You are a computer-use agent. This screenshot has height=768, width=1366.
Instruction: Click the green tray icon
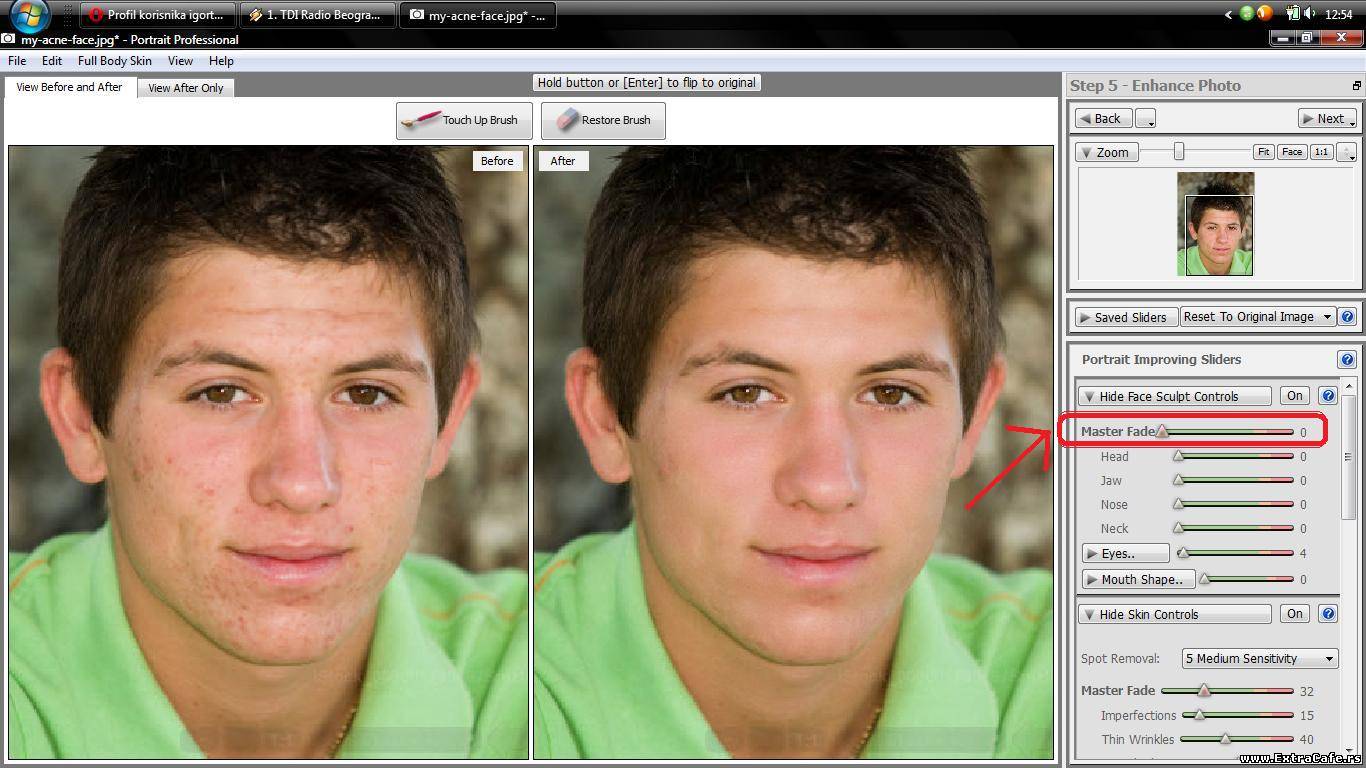1247,14
